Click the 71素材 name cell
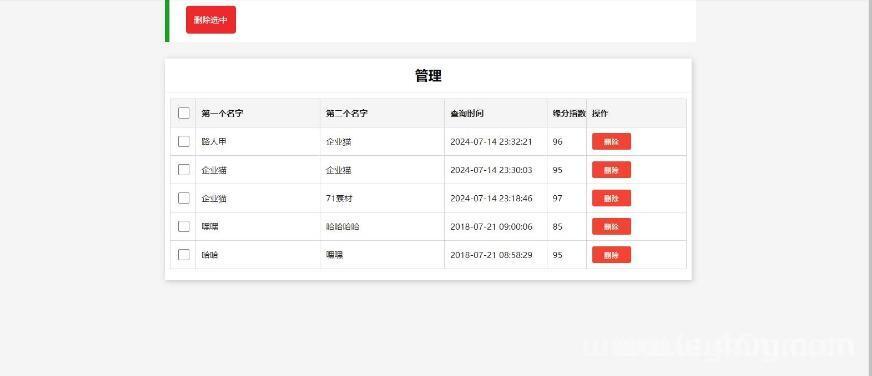Image resolution: width=872 pixels, height=376 pixels. pyautogui.click(x=339, y=199)
